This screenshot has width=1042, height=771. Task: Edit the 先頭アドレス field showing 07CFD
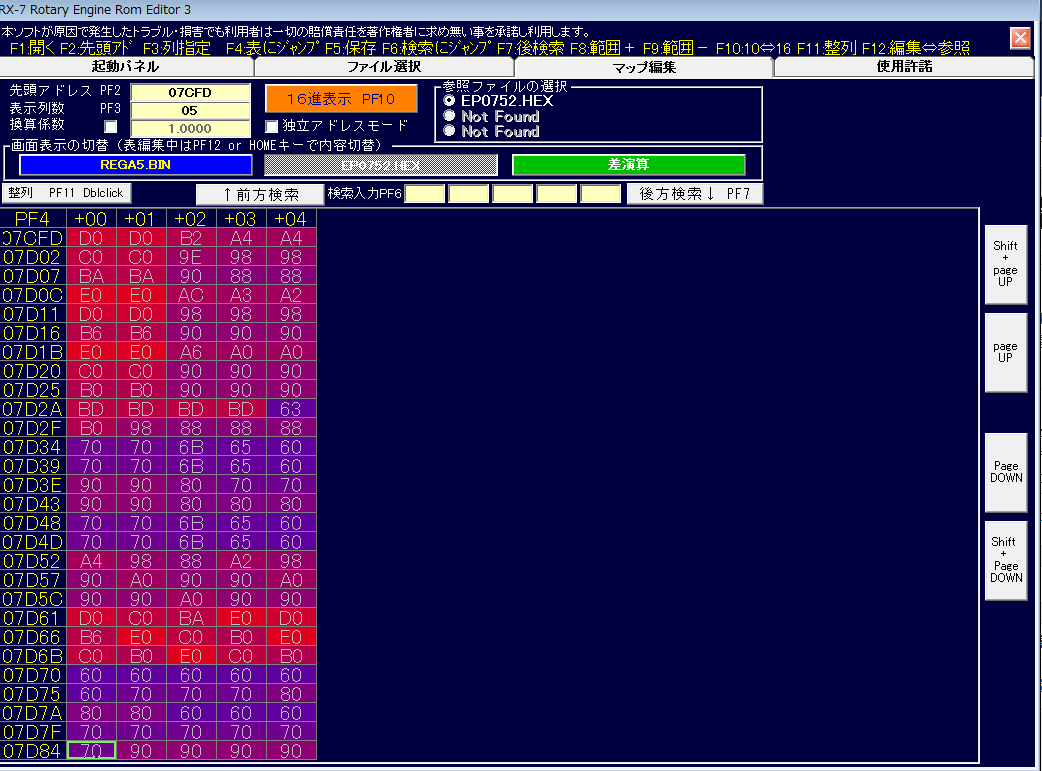point(190,93)
